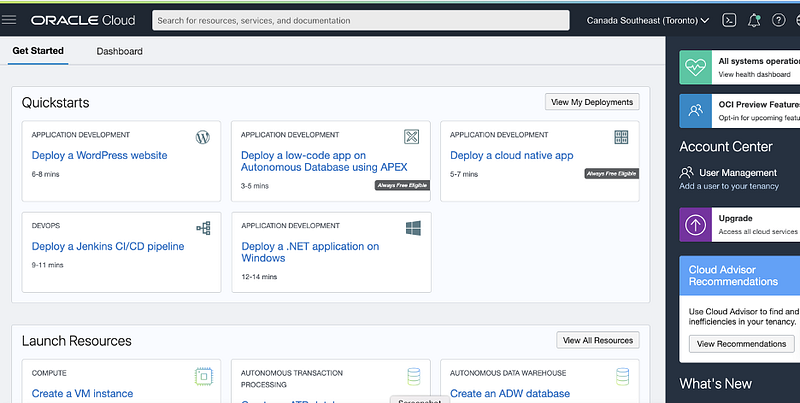Click the Oracle Cloud logo
This screenshot has width=800, height=403.
83,20
